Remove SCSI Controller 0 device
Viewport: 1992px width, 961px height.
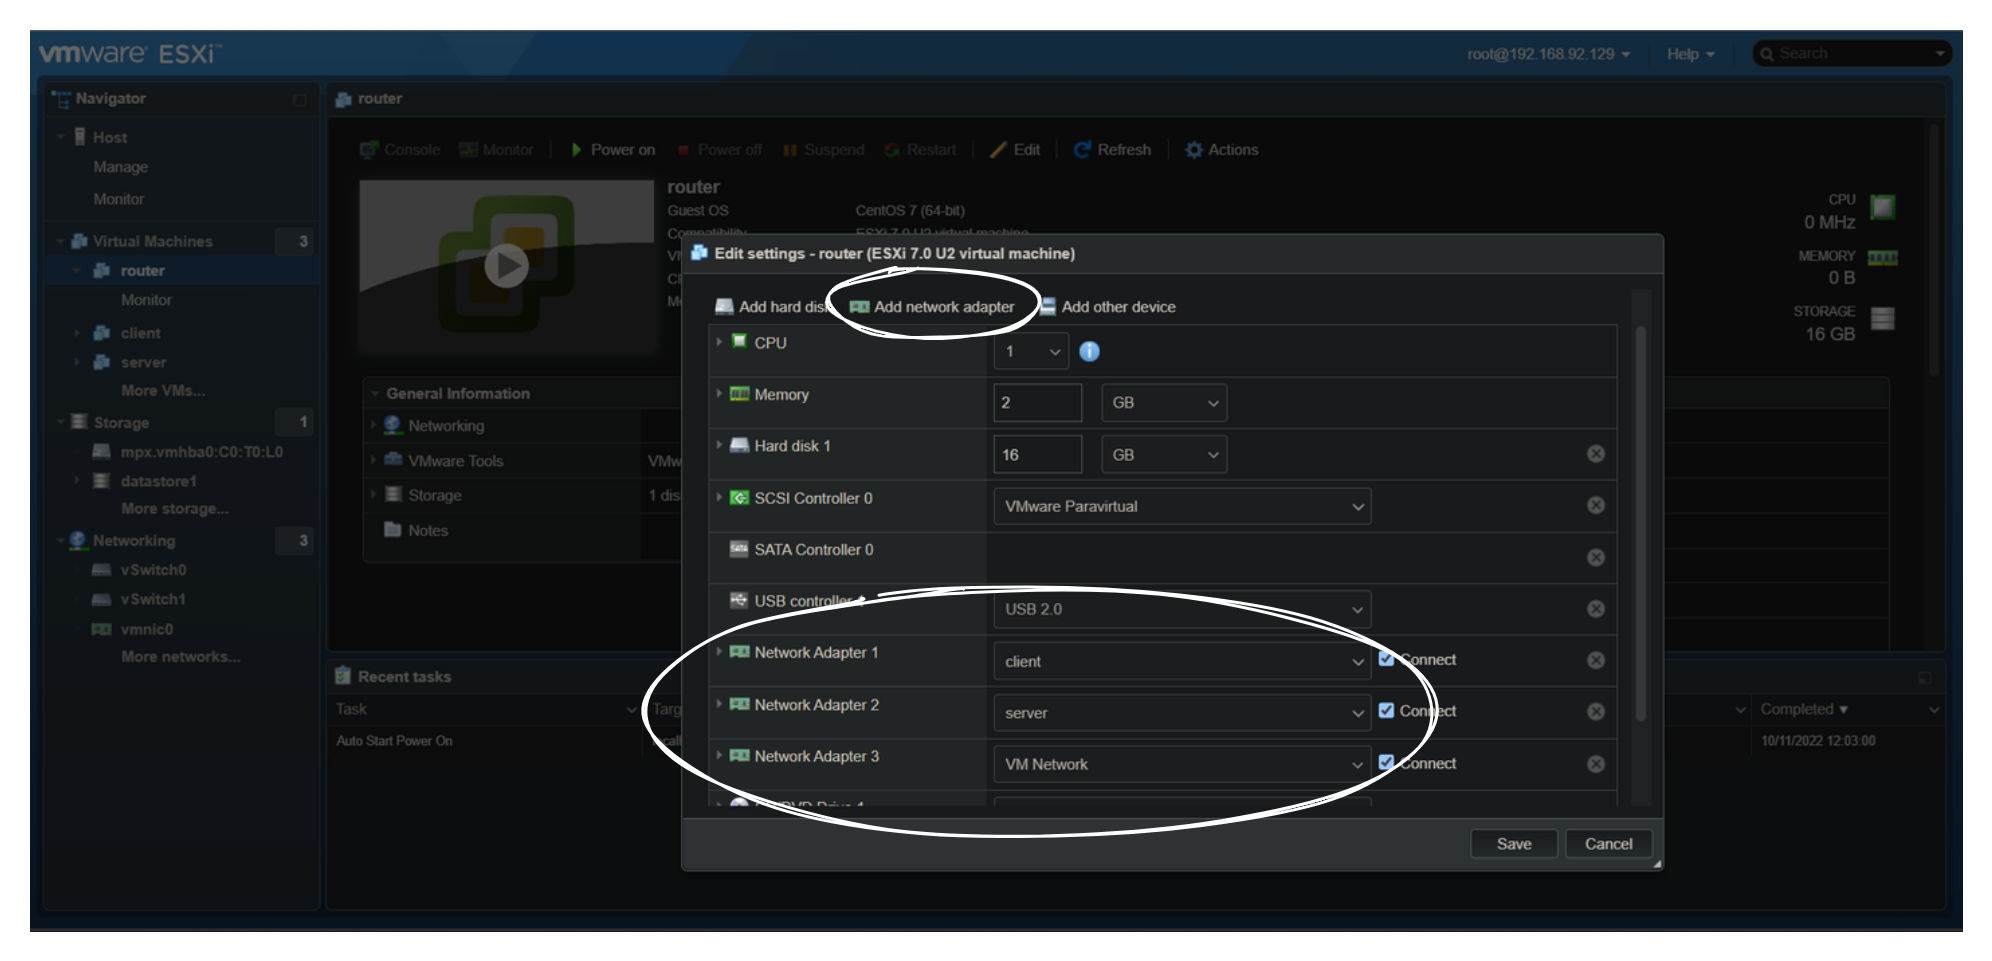coord(1596,505)
